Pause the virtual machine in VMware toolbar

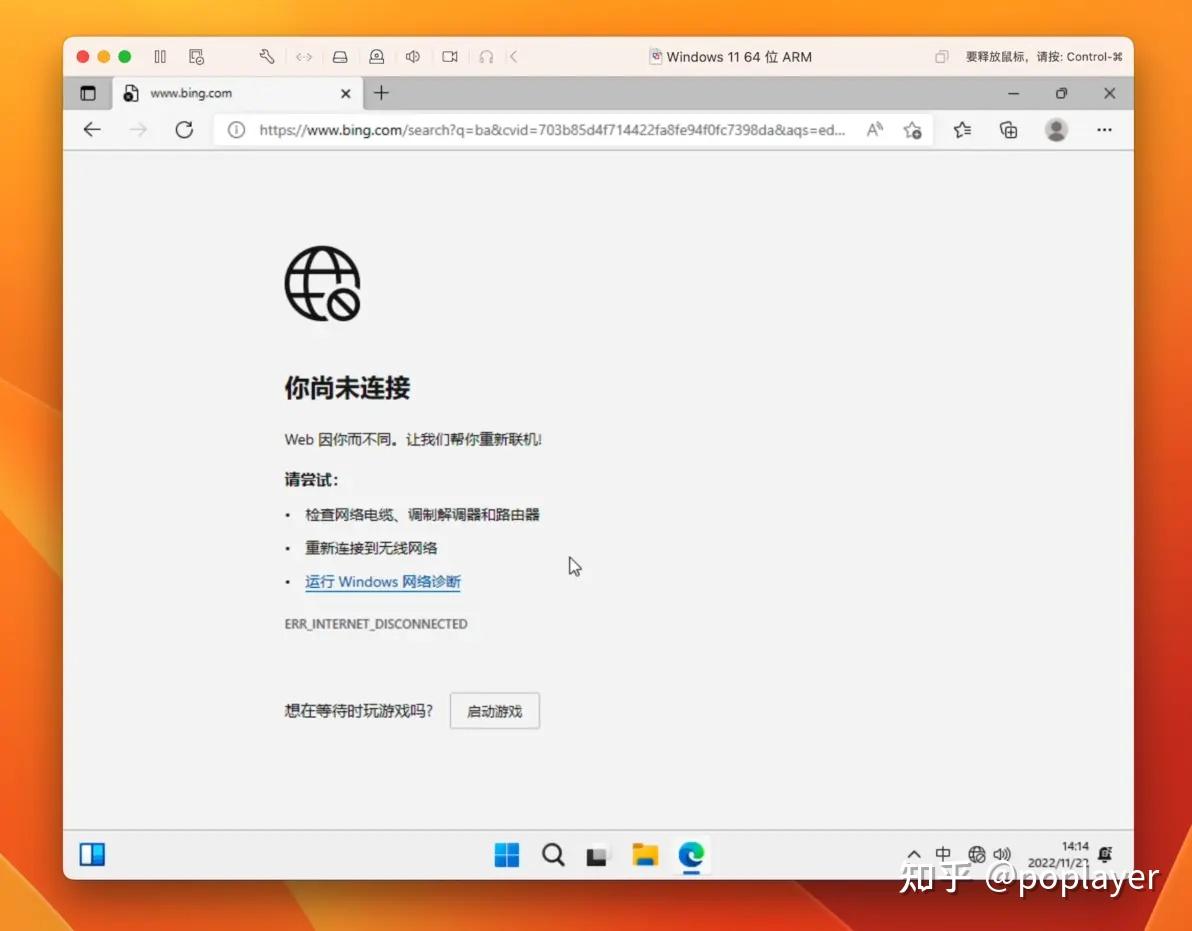point(160,56)
